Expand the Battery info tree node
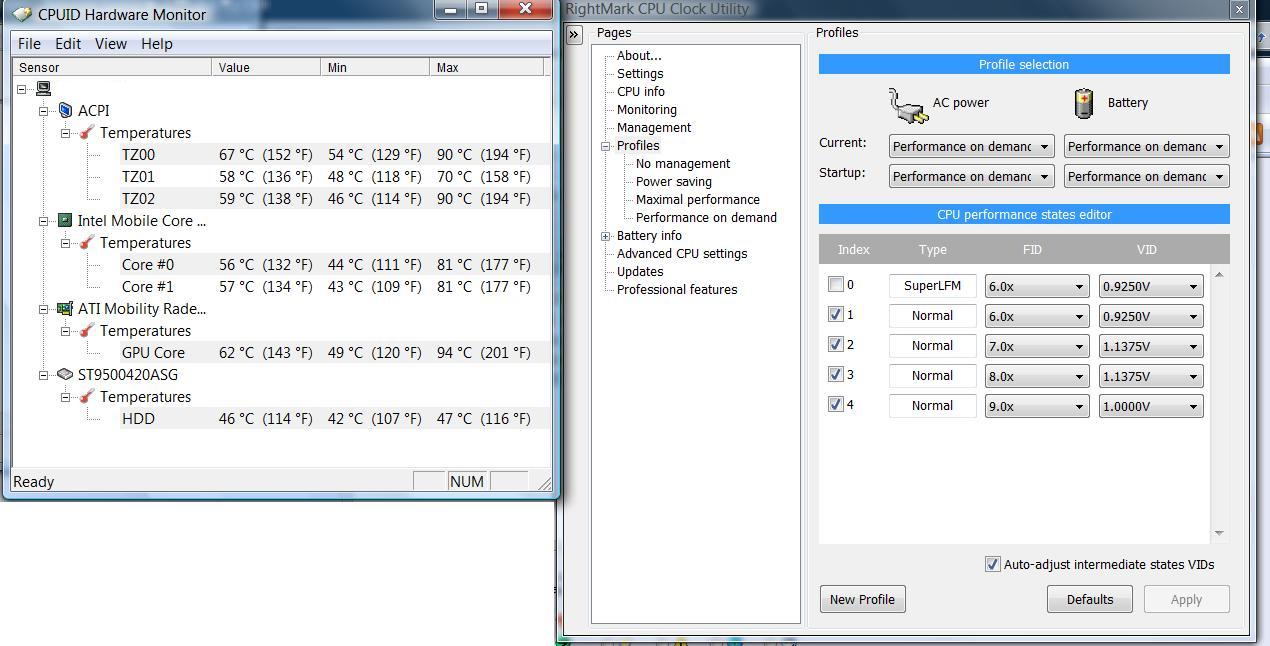The image size is (1270, 646). coord(605,236)
